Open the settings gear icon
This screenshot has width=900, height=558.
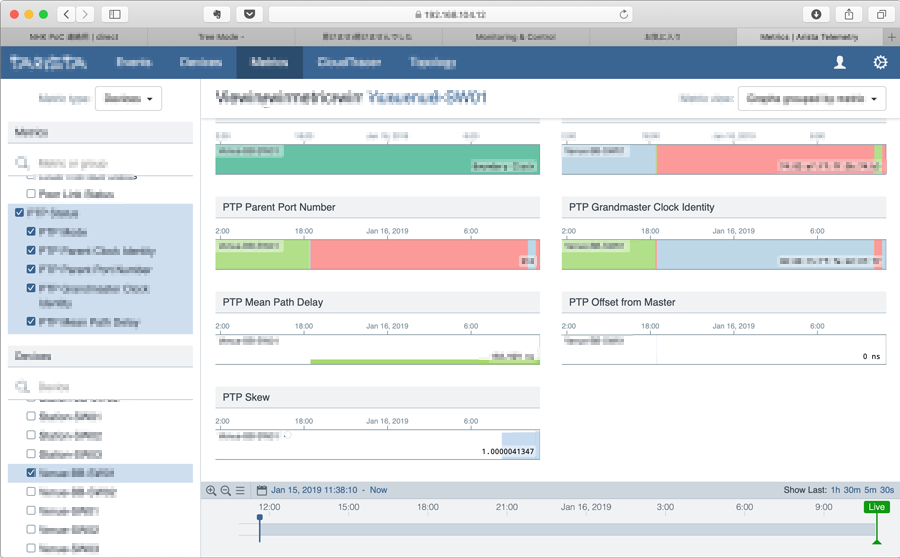pyautogui.click(x=880, y=62)
